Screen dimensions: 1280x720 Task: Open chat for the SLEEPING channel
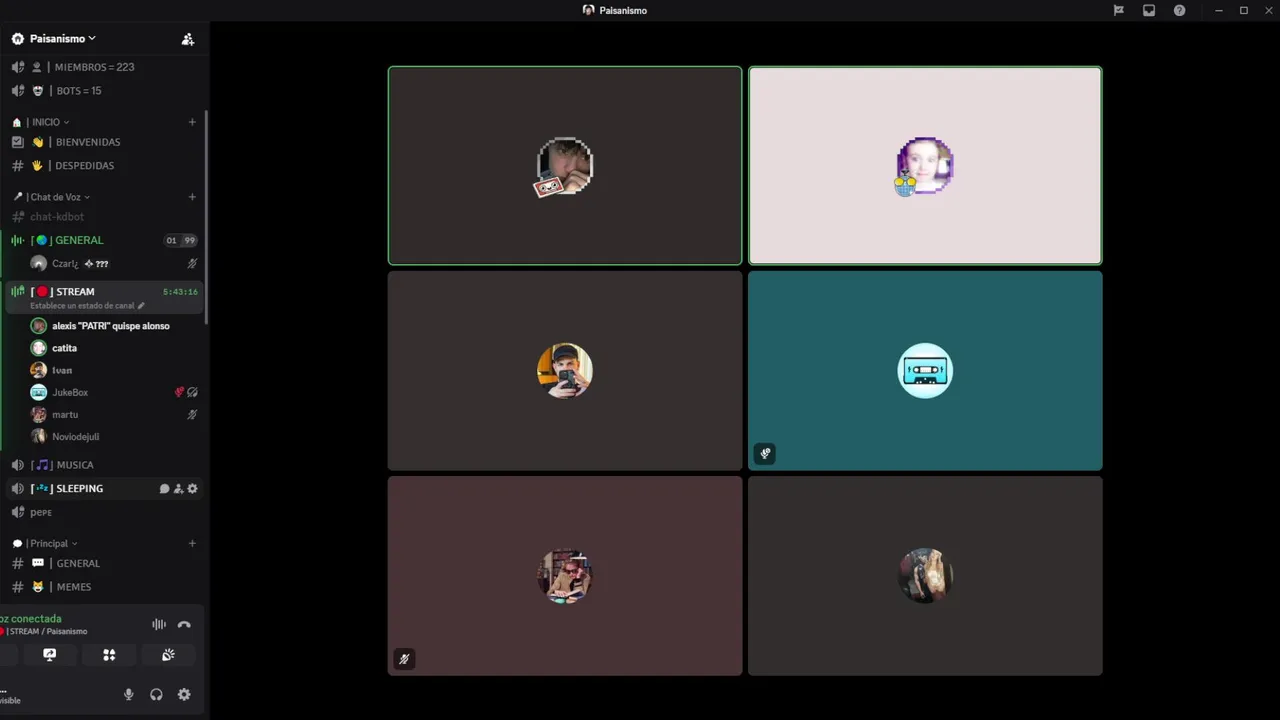click(164, 489)
